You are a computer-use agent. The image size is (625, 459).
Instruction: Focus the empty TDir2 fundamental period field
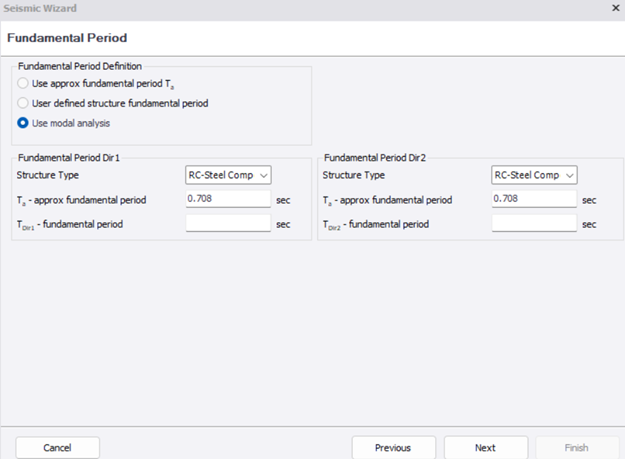pos(534,224)
